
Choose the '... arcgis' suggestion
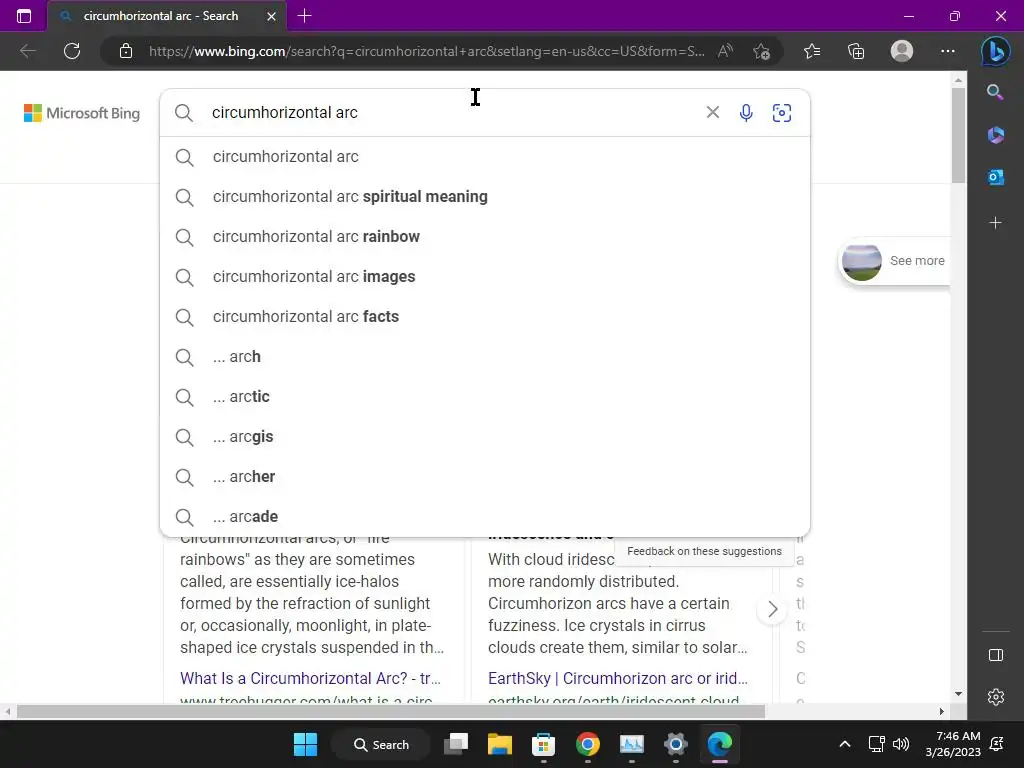[x=485, y=436]
